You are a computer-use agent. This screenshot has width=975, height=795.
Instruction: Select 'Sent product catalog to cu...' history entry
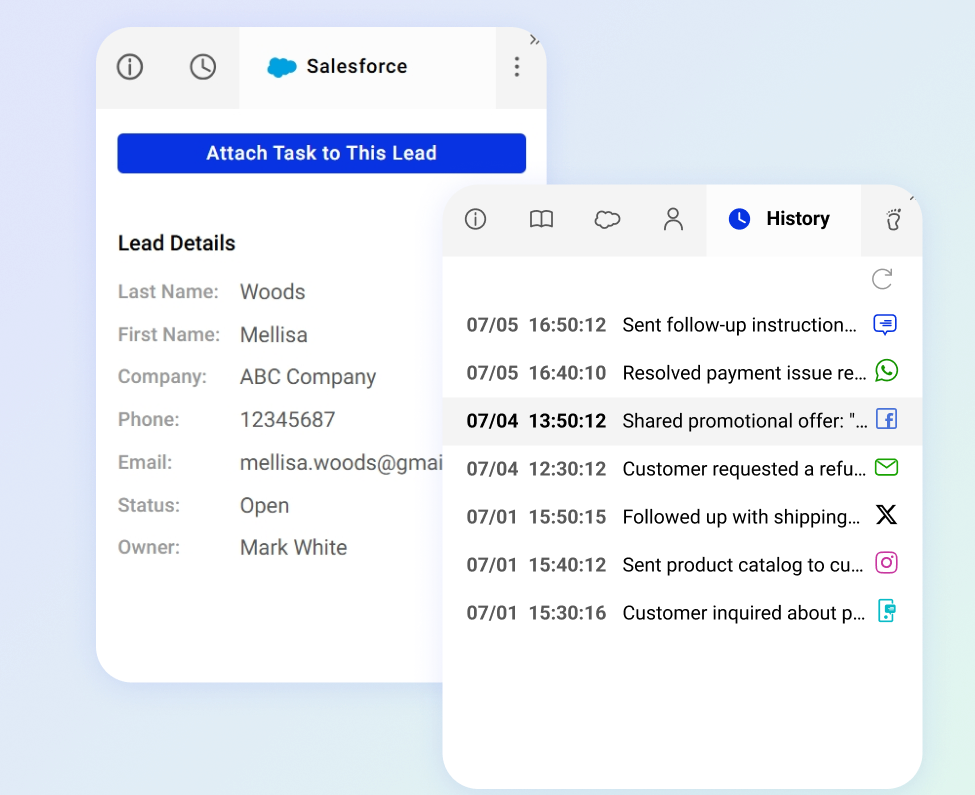coord(682,564)
